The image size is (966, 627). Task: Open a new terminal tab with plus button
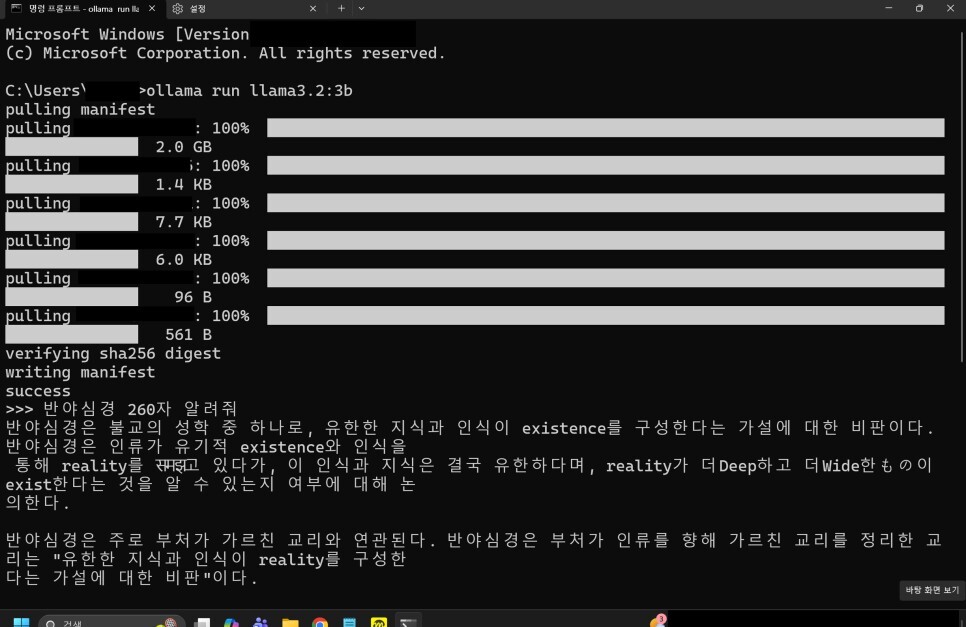coord(341,9)
